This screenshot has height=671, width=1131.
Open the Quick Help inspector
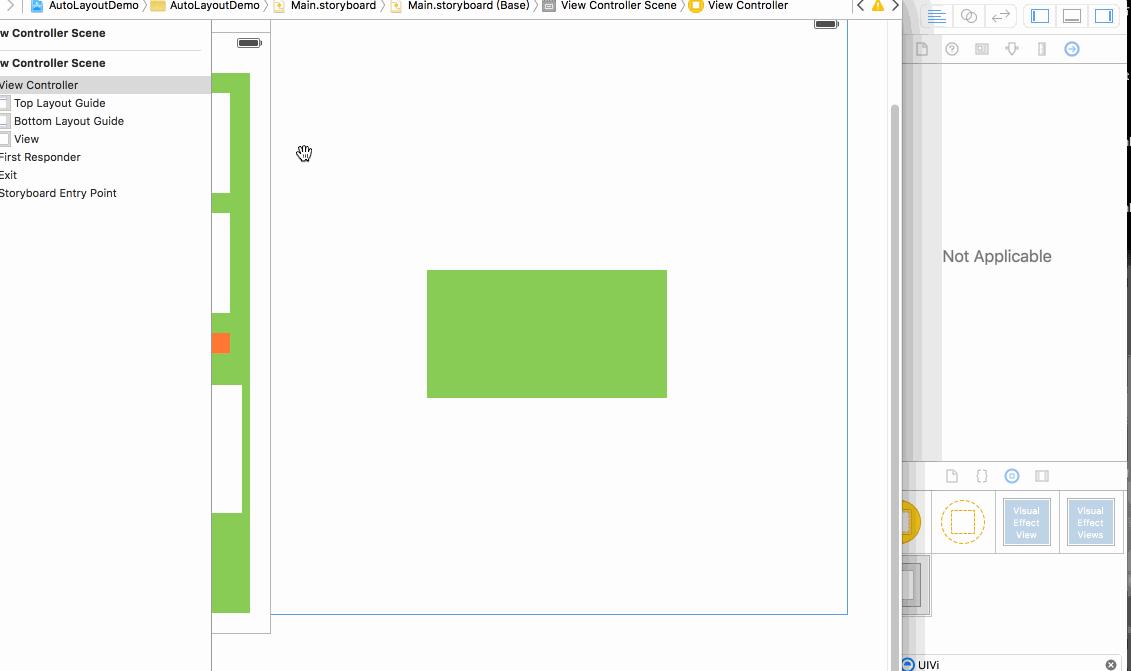coord(952,49)
